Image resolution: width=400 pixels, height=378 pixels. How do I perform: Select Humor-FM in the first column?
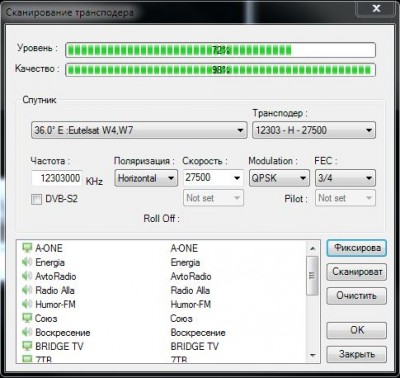[55, 304]
